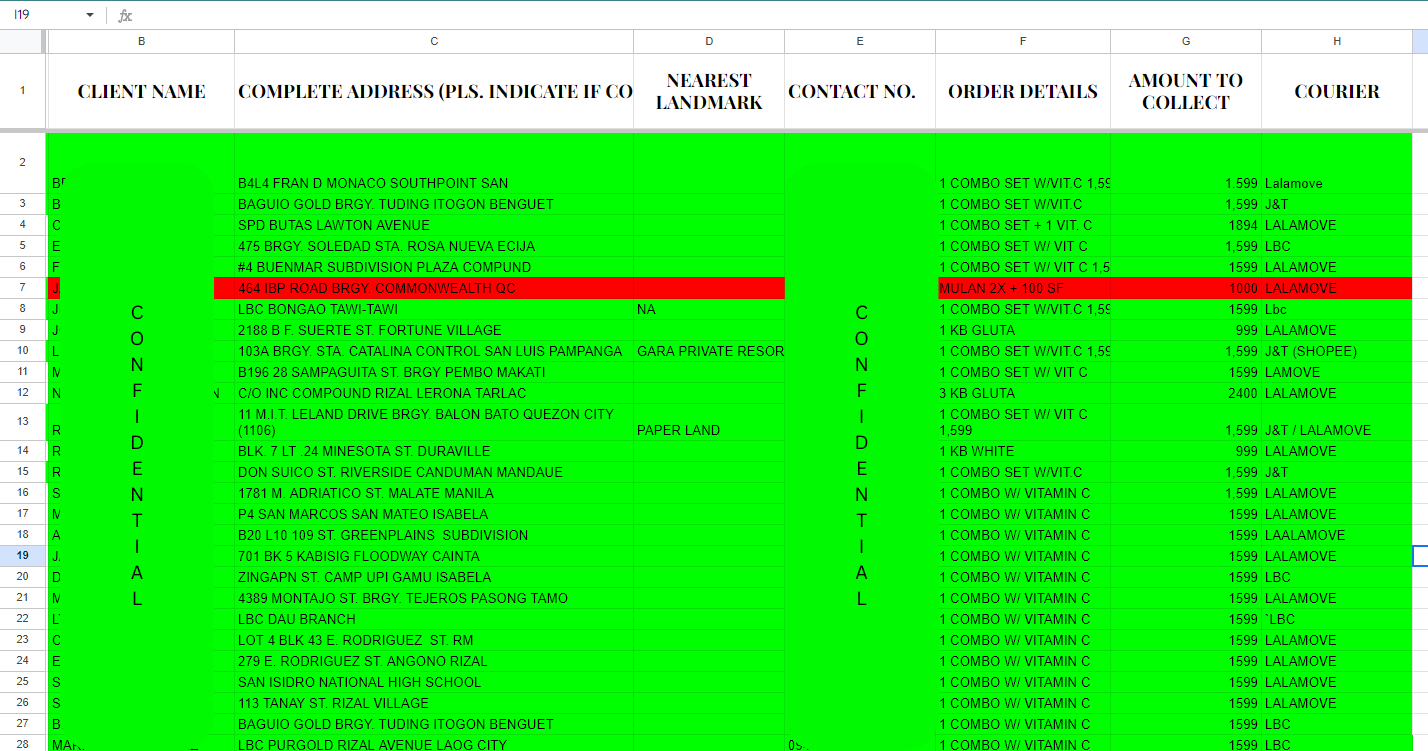
Task: Select column H header
Action: [1337, 41]
